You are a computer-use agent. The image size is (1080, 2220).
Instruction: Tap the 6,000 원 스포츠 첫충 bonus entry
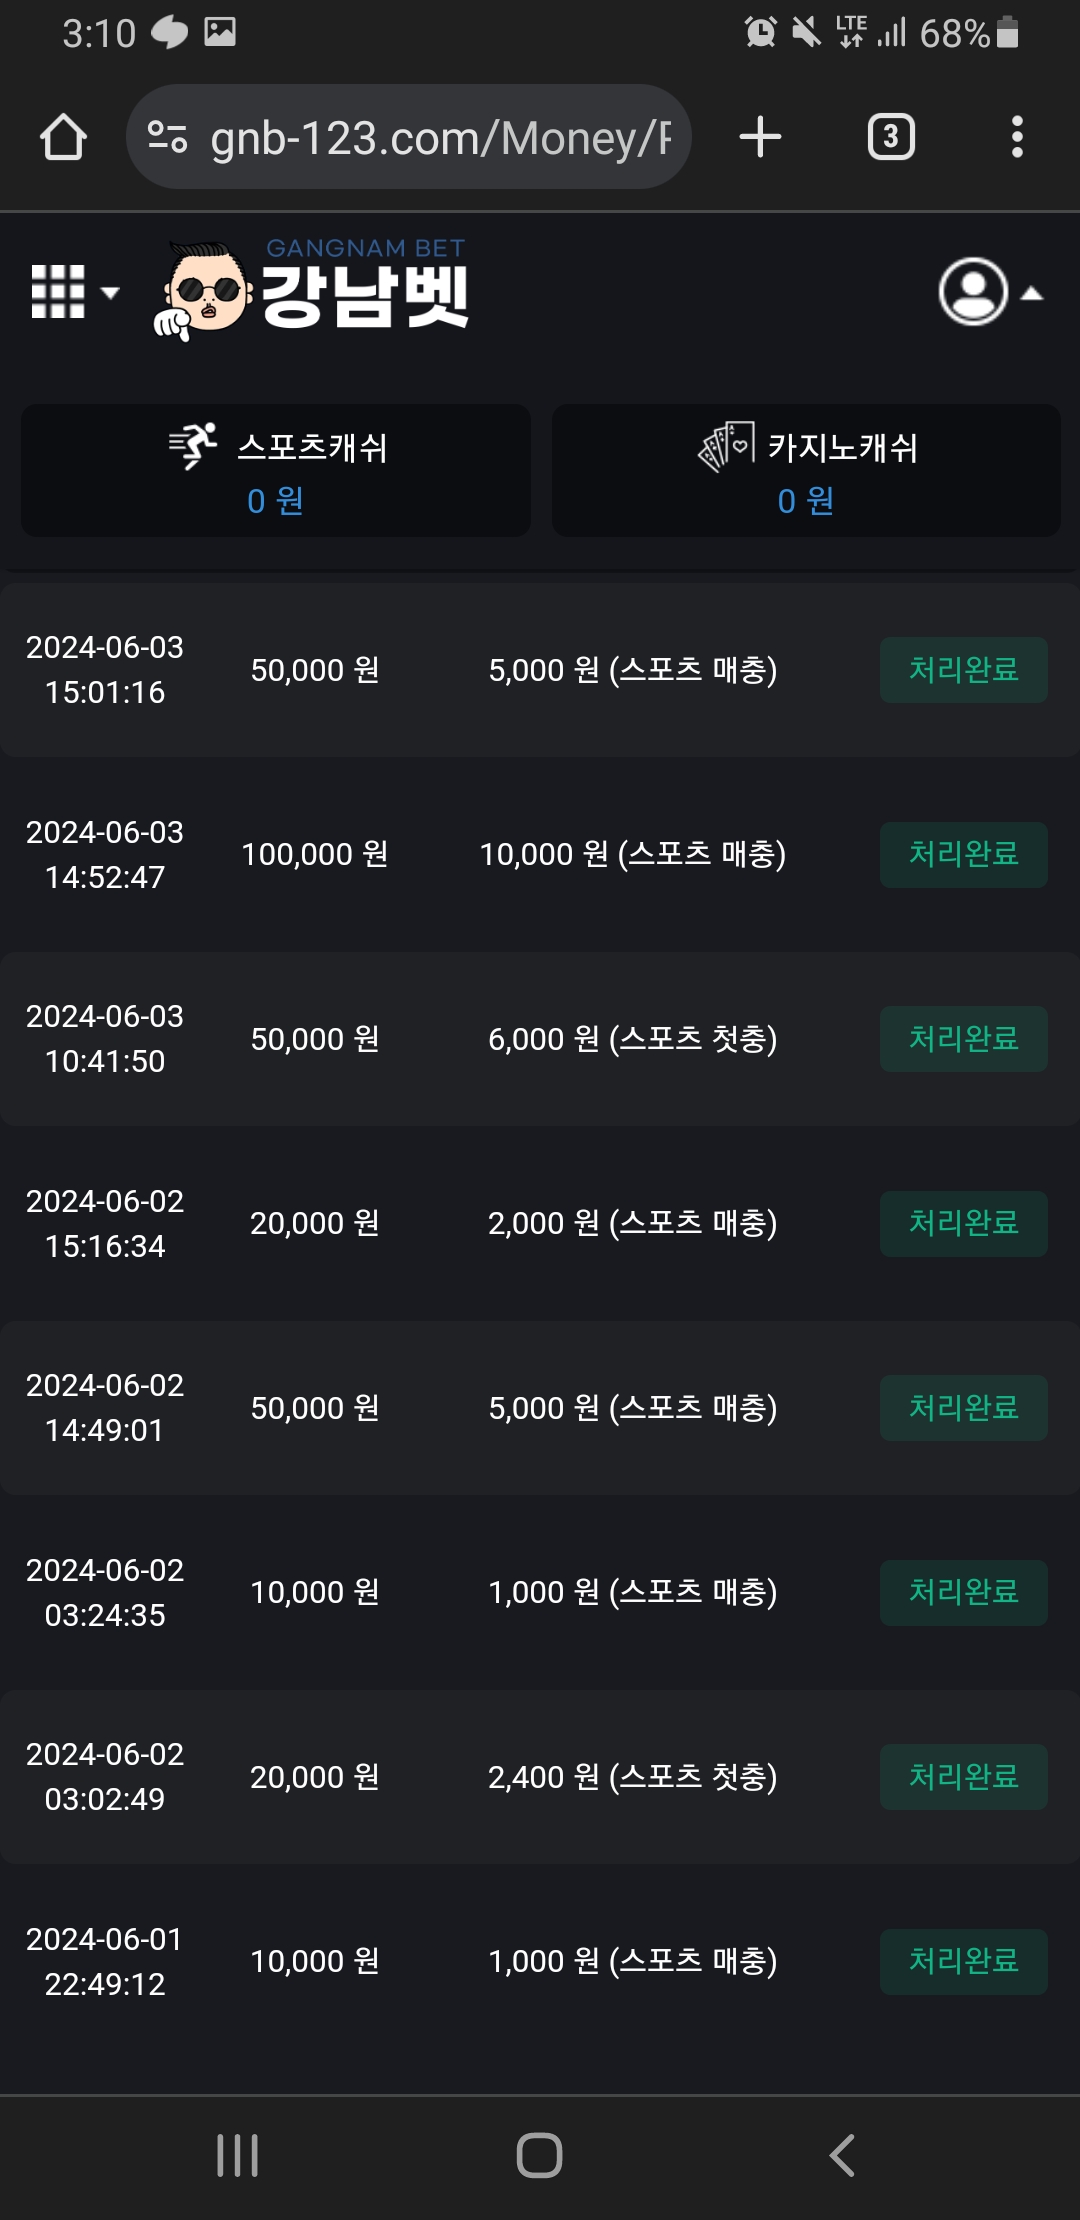click(632, 1039)
